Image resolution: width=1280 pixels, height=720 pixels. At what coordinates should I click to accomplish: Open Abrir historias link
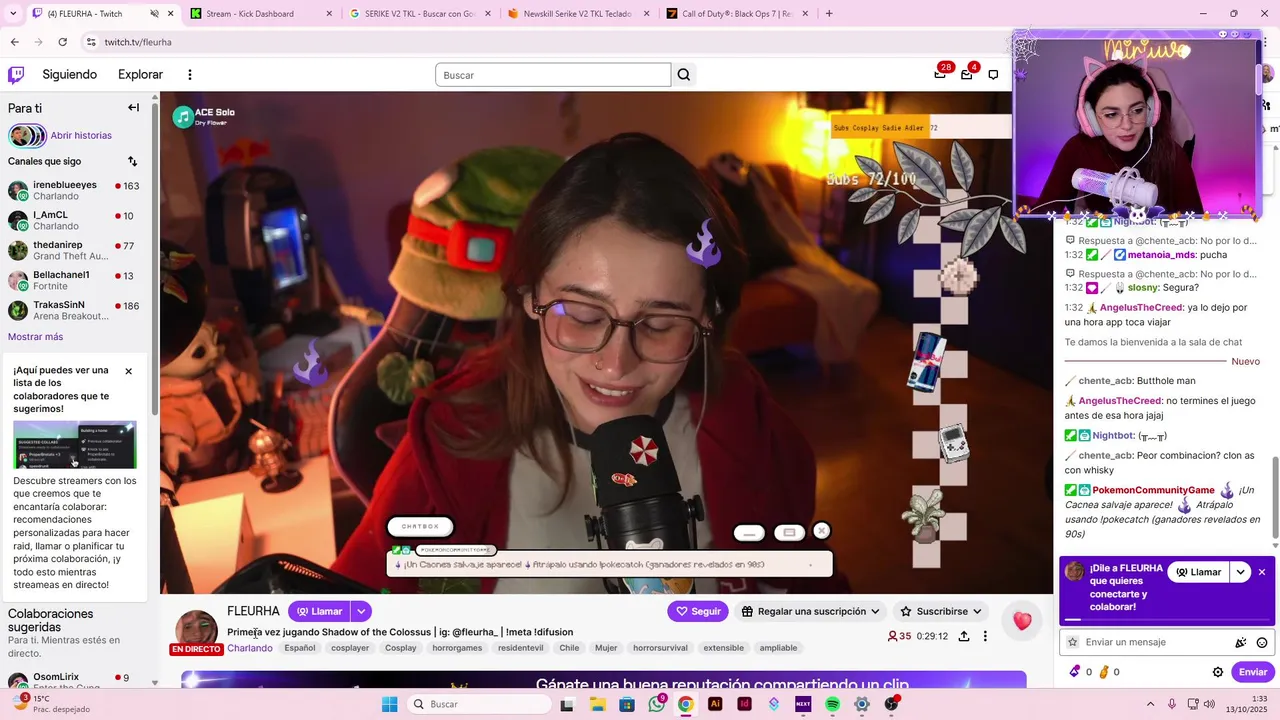pos(81,135)
